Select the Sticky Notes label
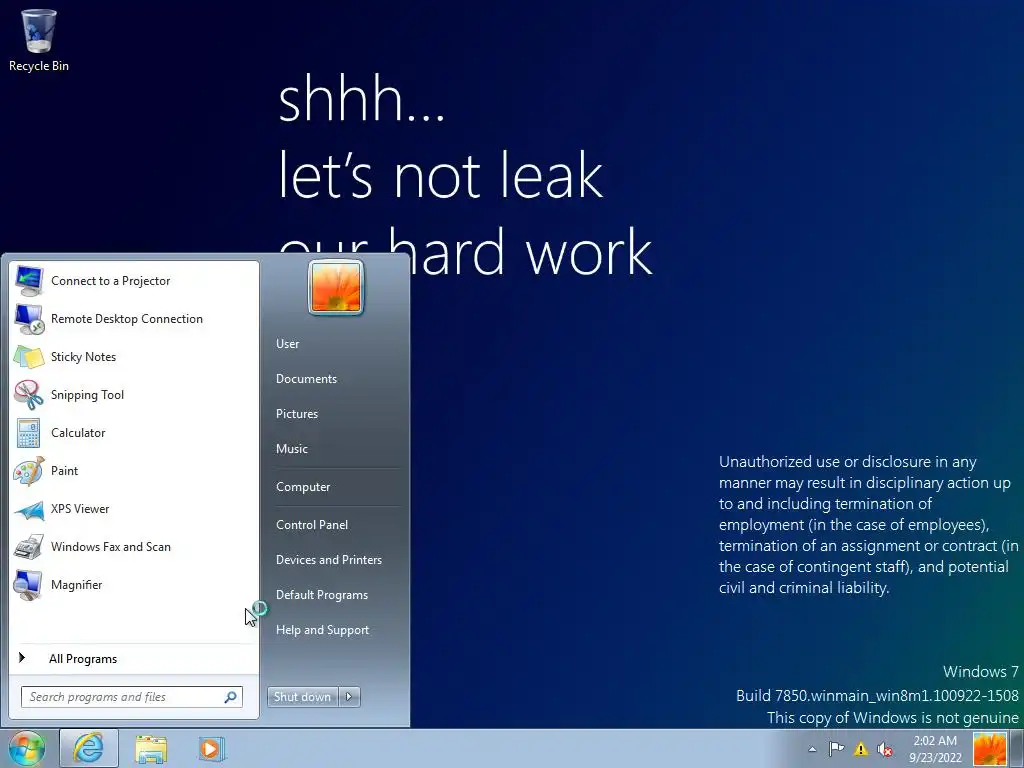This screenshot has width=1024, height=768. [84, 357]
